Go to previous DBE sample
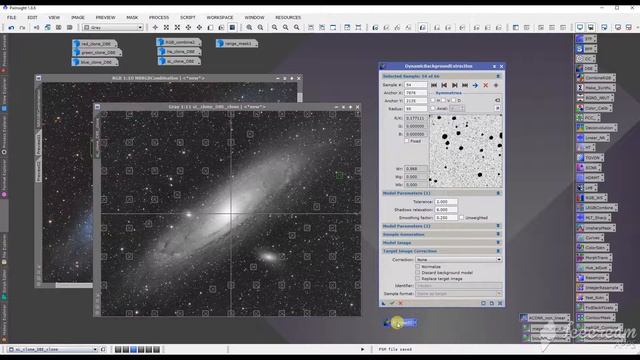Screen dimensions: 640x360 (x=444, y=85)
